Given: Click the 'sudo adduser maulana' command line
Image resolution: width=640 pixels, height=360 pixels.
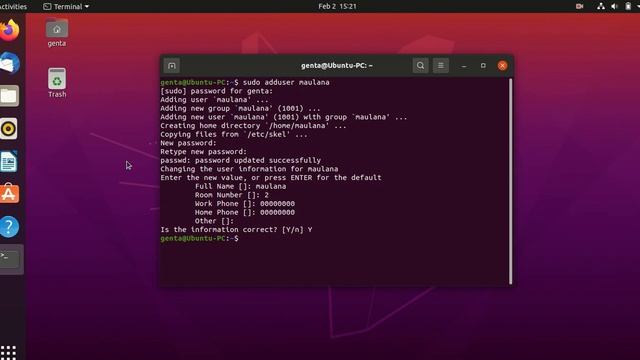Looking at the screenshot, I should [x=245, y=82].
